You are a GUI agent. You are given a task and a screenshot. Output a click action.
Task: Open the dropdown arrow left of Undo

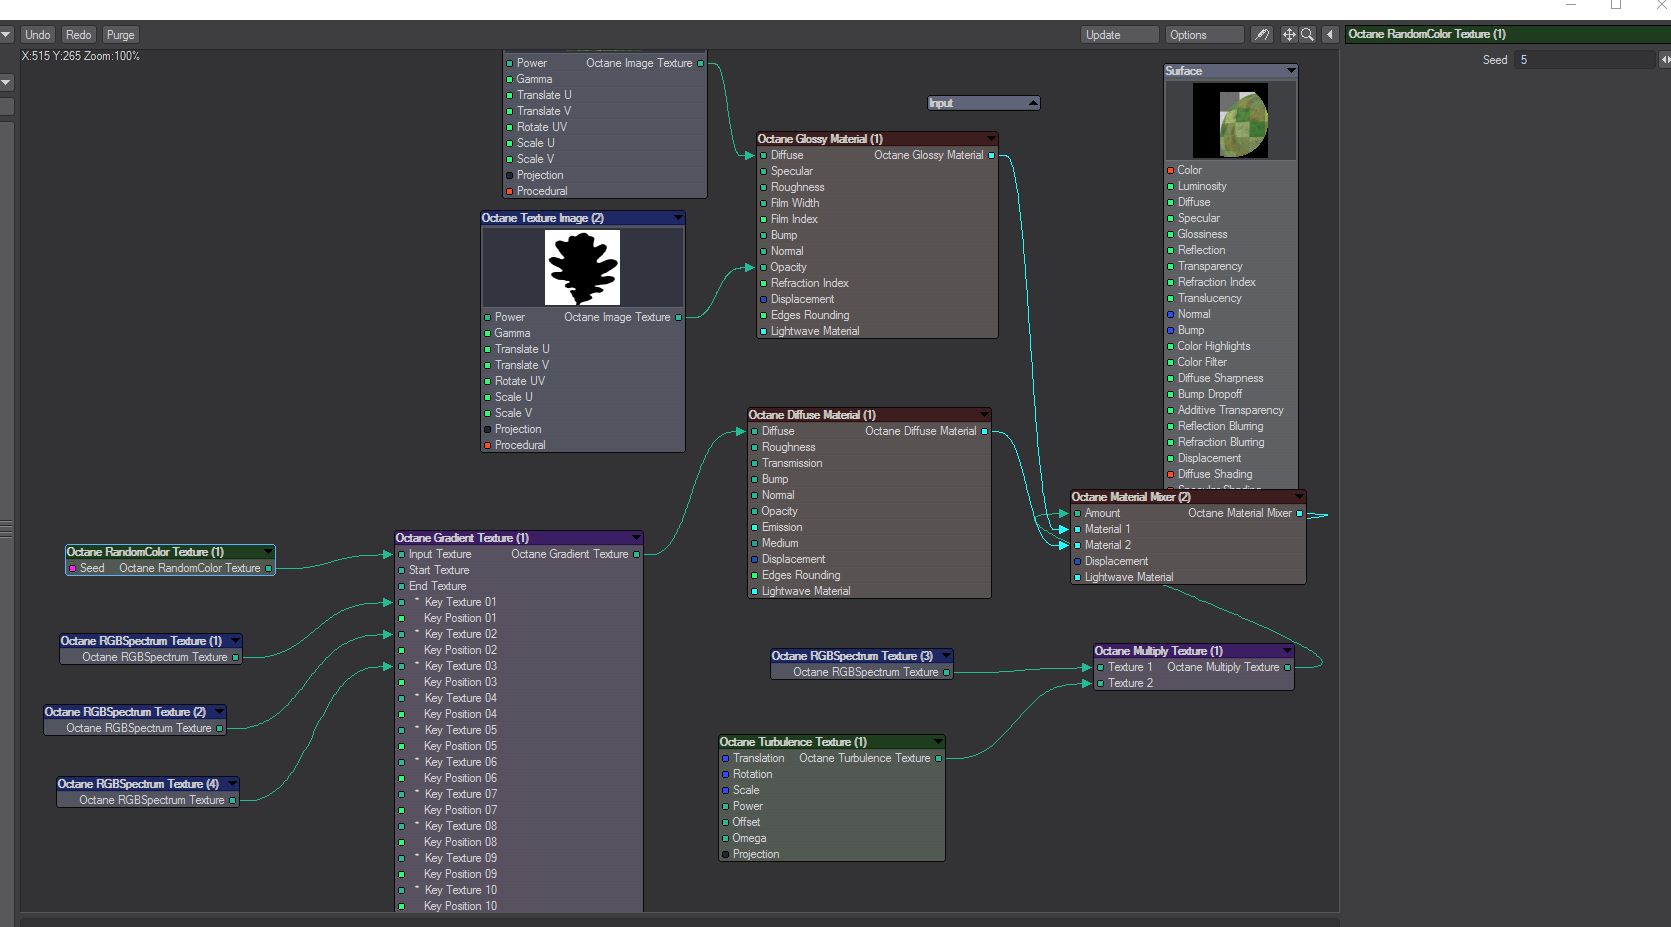[6, 35]
